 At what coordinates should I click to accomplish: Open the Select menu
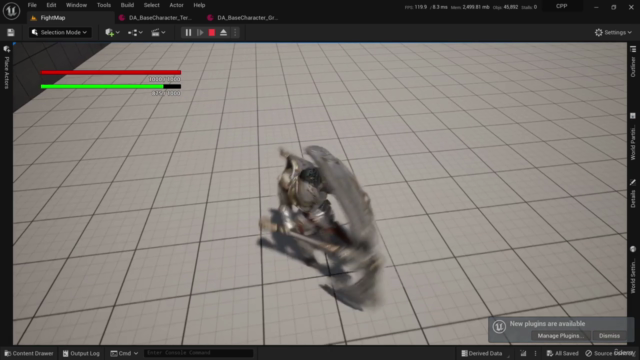(151, 5)
